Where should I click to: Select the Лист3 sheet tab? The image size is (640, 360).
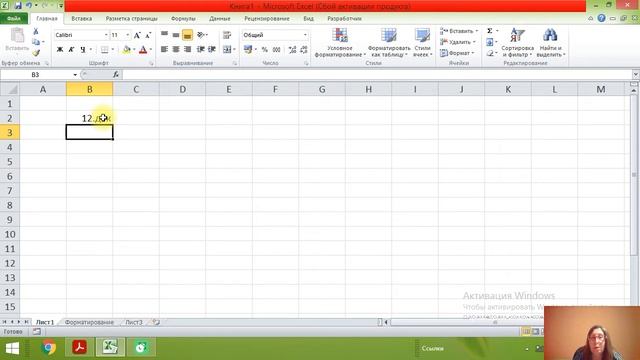point(134,322)
